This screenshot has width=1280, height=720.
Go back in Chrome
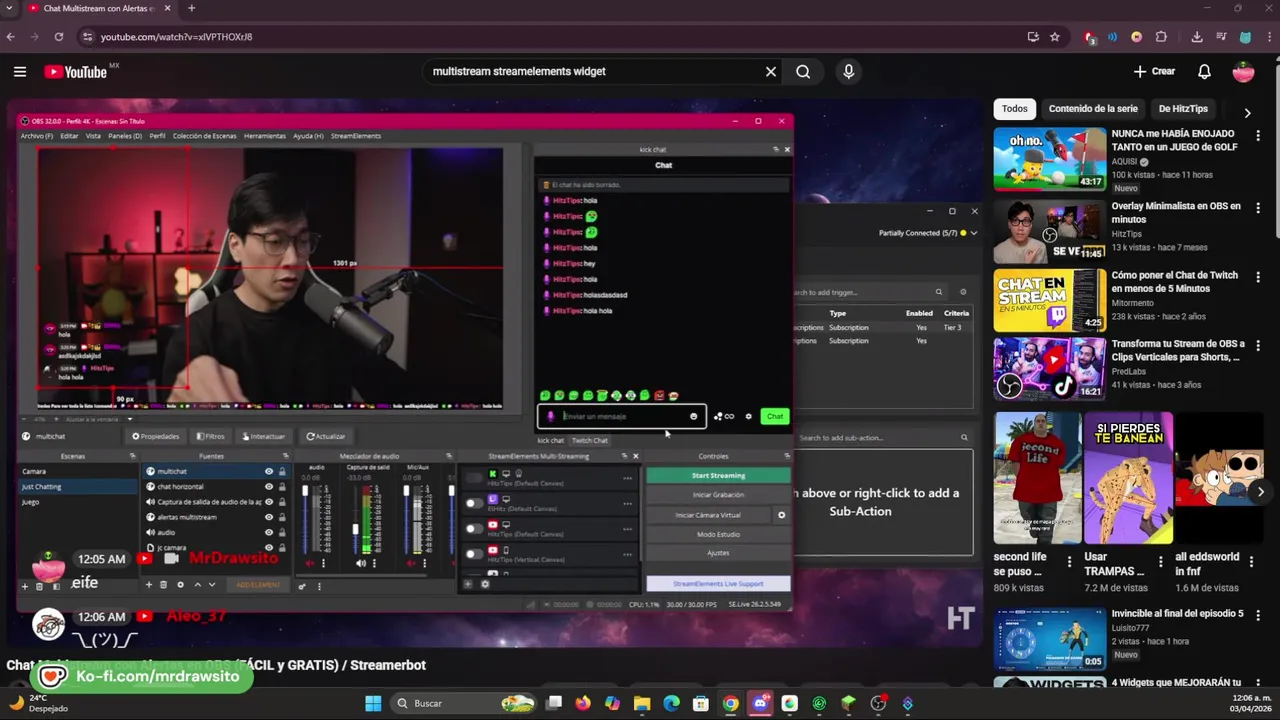click(11, 37)
